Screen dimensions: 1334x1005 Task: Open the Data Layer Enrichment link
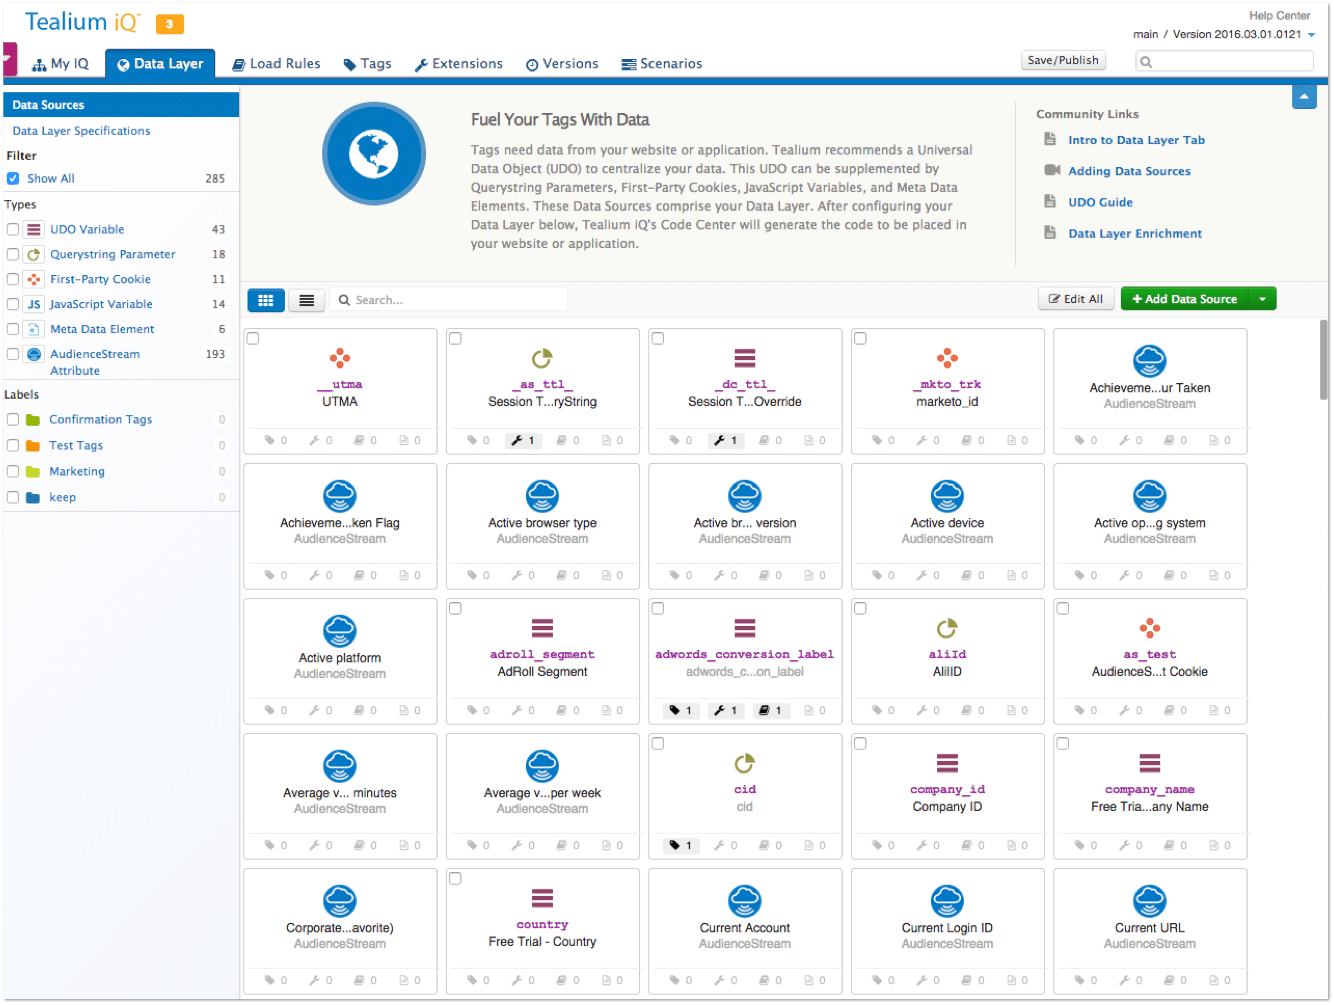[x=1135, y=233]
